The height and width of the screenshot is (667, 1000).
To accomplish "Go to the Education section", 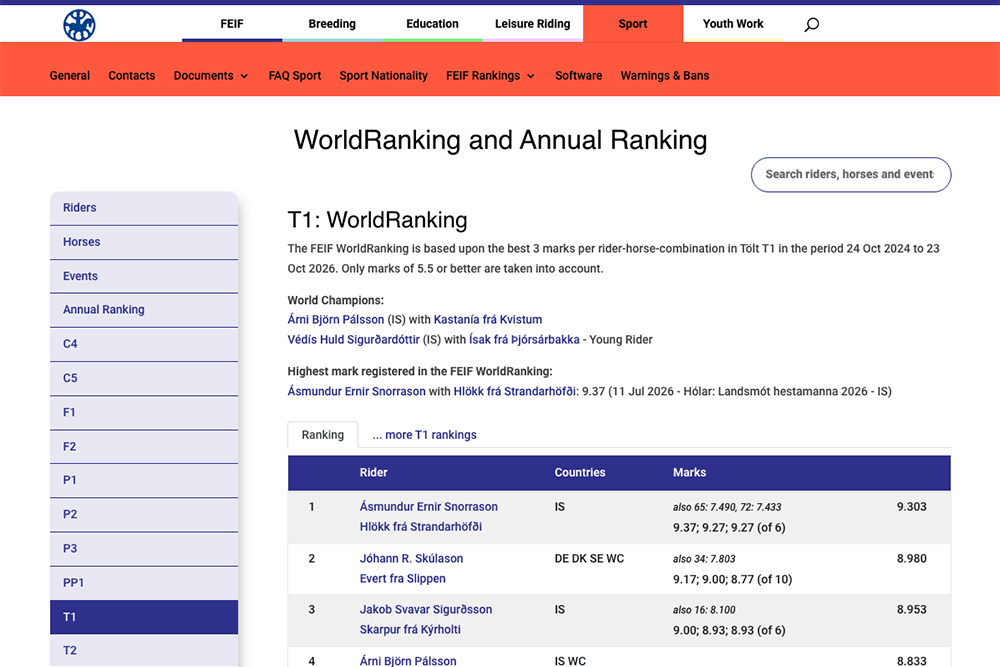I will tap(432, 24).
